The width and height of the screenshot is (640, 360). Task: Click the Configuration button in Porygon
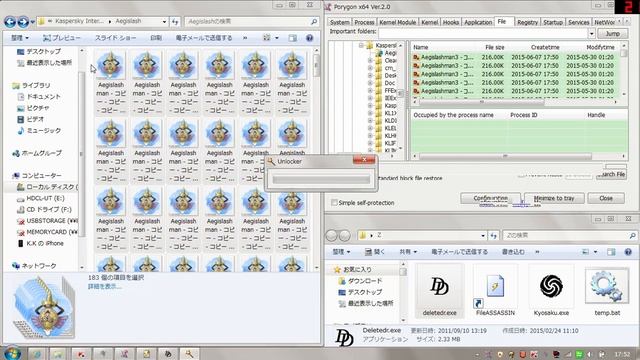pos(490,198)
